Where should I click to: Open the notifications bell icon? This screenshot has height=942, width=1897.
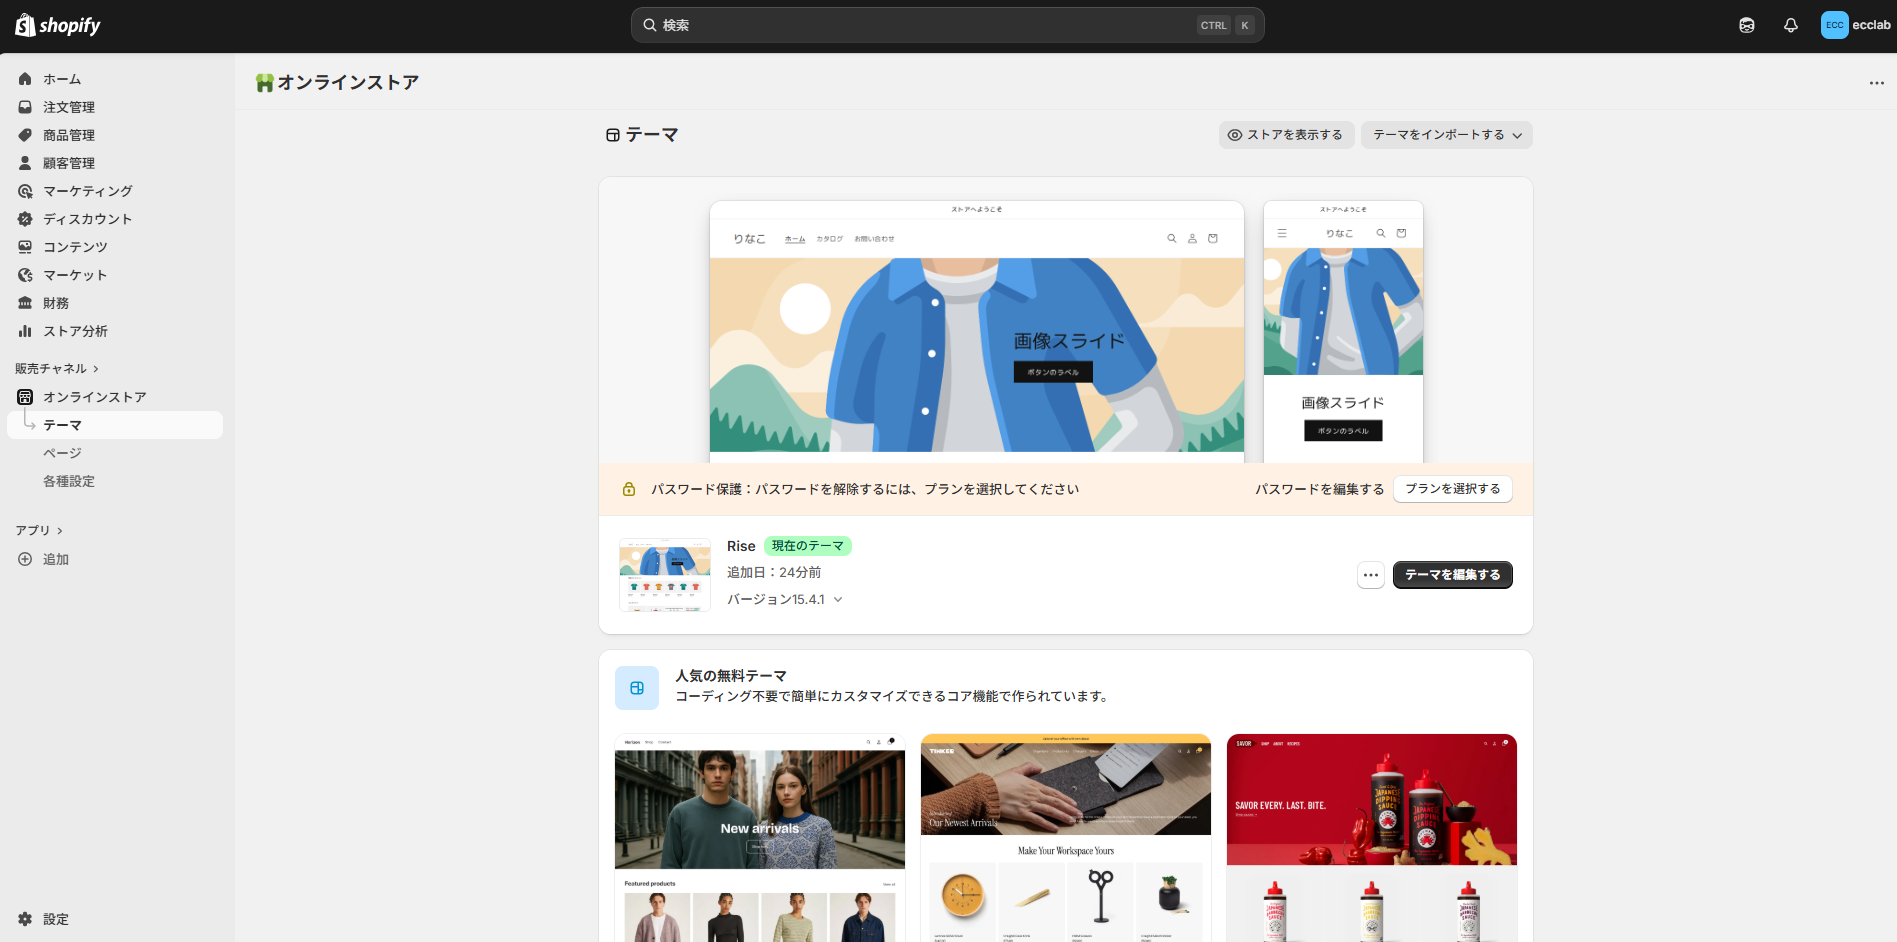click(1790, 26)
